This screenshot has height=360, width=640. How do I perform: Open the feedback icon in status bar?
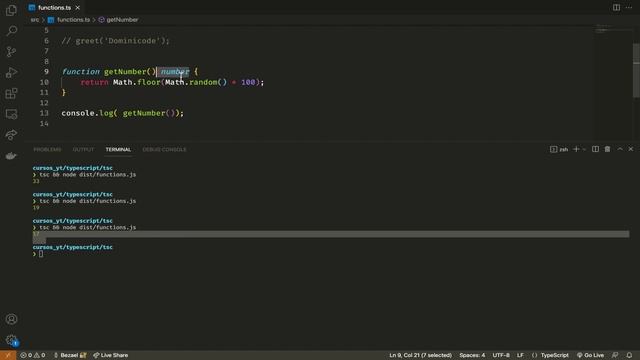[615, 355]
